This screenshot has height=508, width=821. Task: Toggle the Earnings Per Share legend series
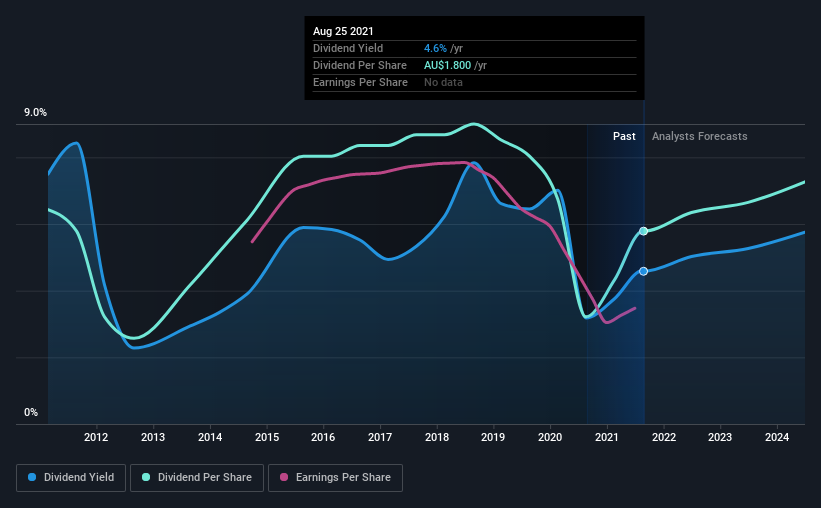tap(335, 478)
